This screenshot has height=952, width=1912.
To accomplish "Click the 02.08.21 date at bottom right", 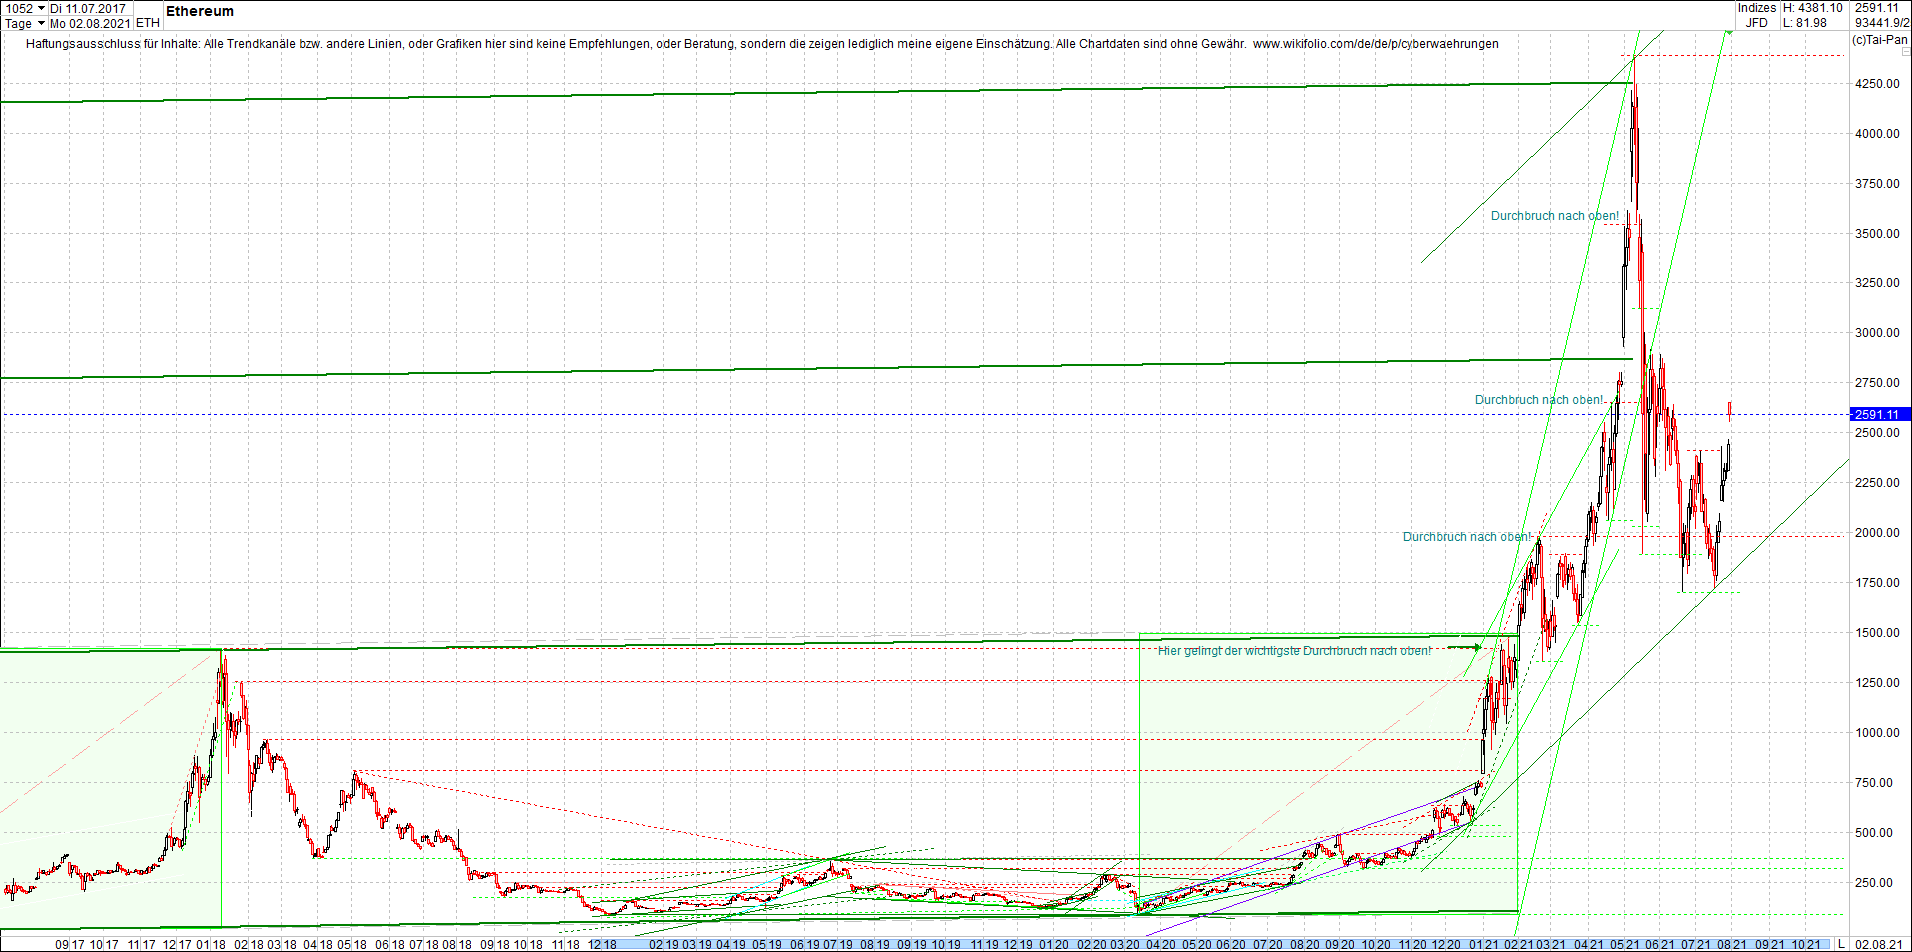I will point(1880,944).
